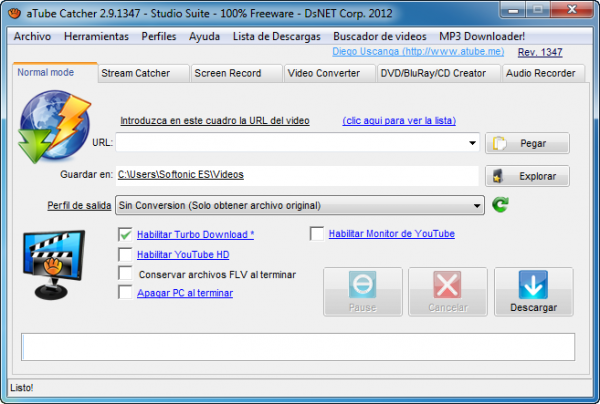Open the Perfil de salida dropdown

(x=477, y=205)
